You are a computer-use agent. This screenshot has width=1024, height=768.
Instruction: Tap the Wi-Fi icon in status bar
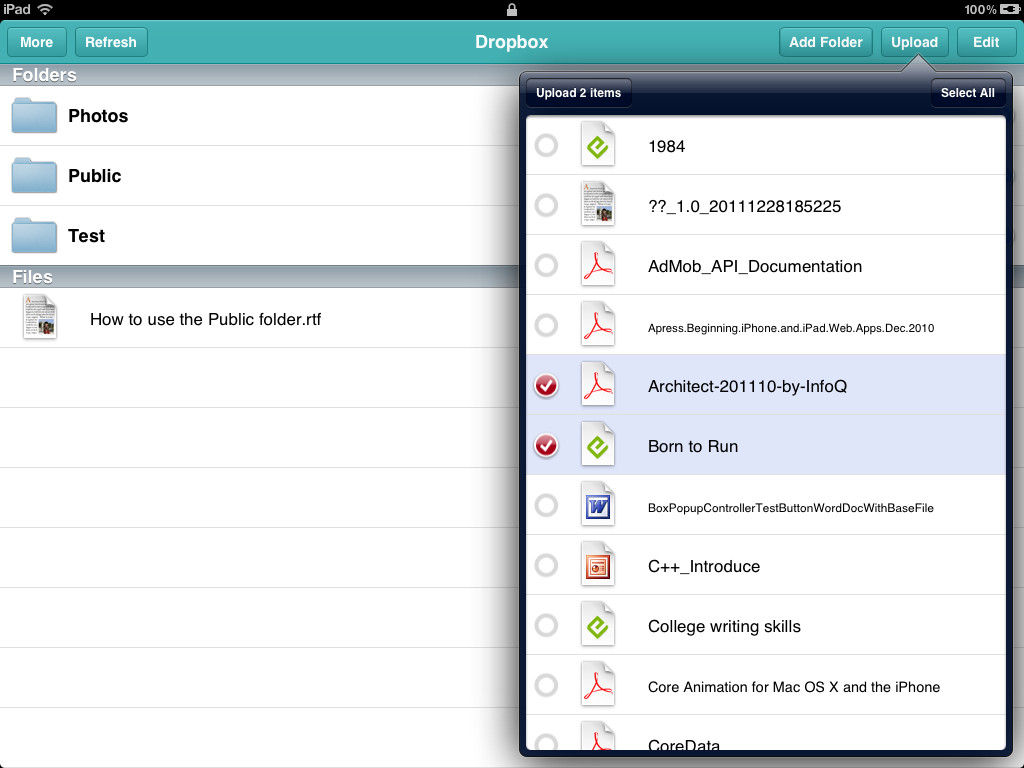pos(45,9)
